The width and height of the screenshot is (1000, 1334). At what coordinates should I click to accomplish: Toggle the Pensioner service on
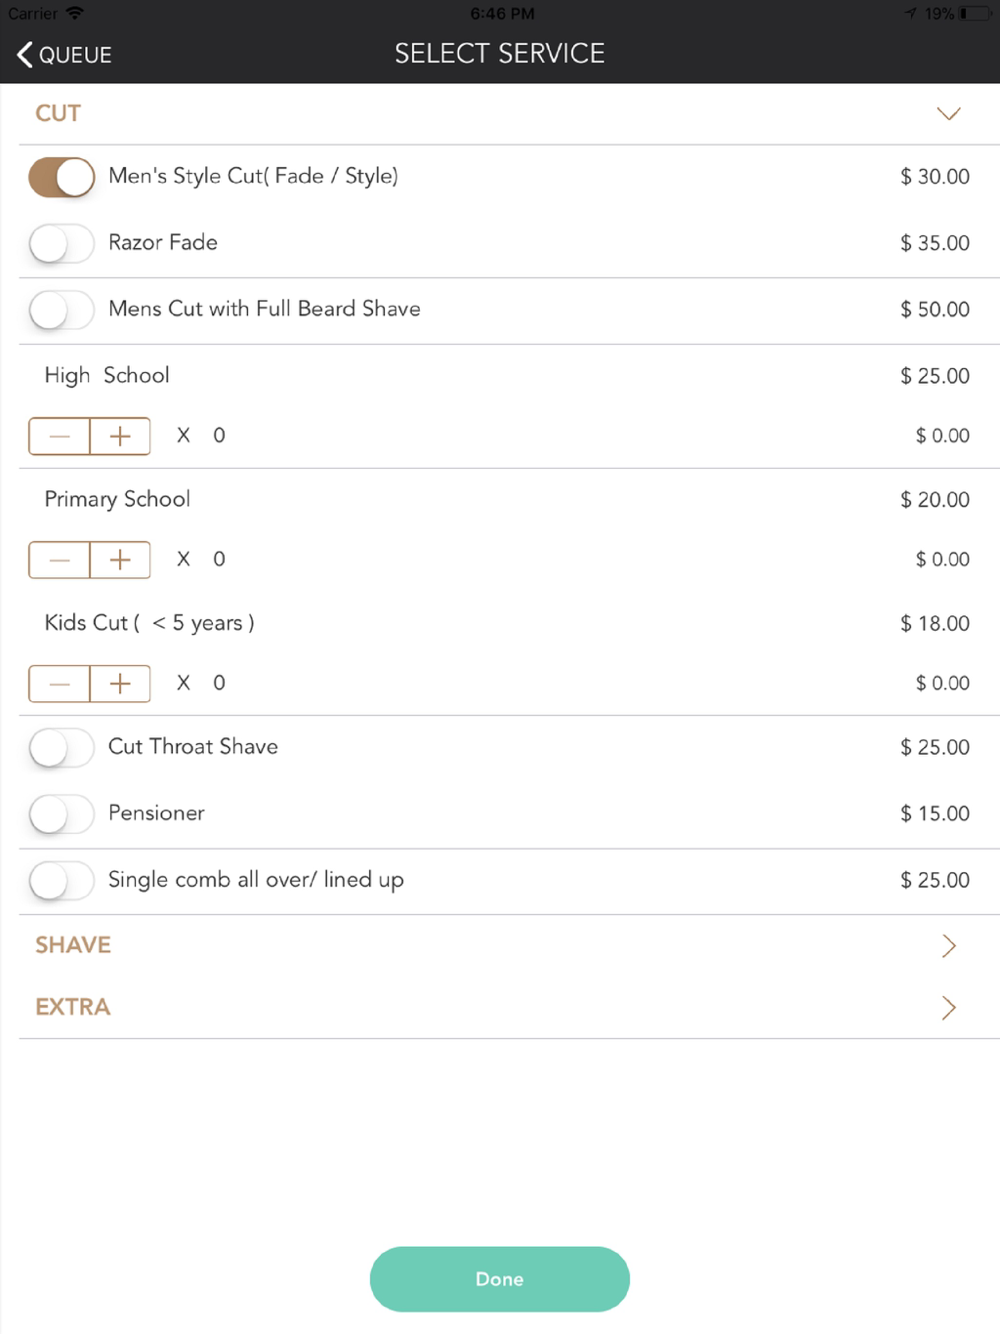(62, 814)
